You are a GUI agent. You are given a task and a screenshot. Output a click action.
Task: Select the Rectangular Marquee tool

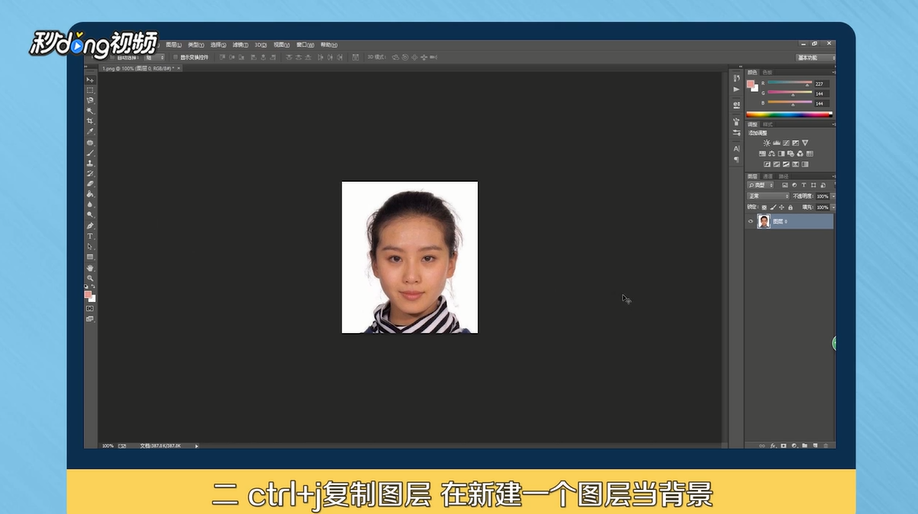[90, 90]
